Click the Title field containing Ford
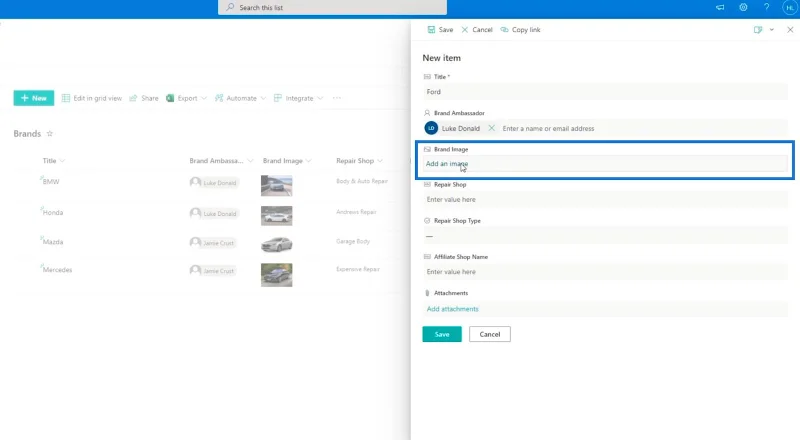The width and height of the screenshot is (800, 440). 605,92
